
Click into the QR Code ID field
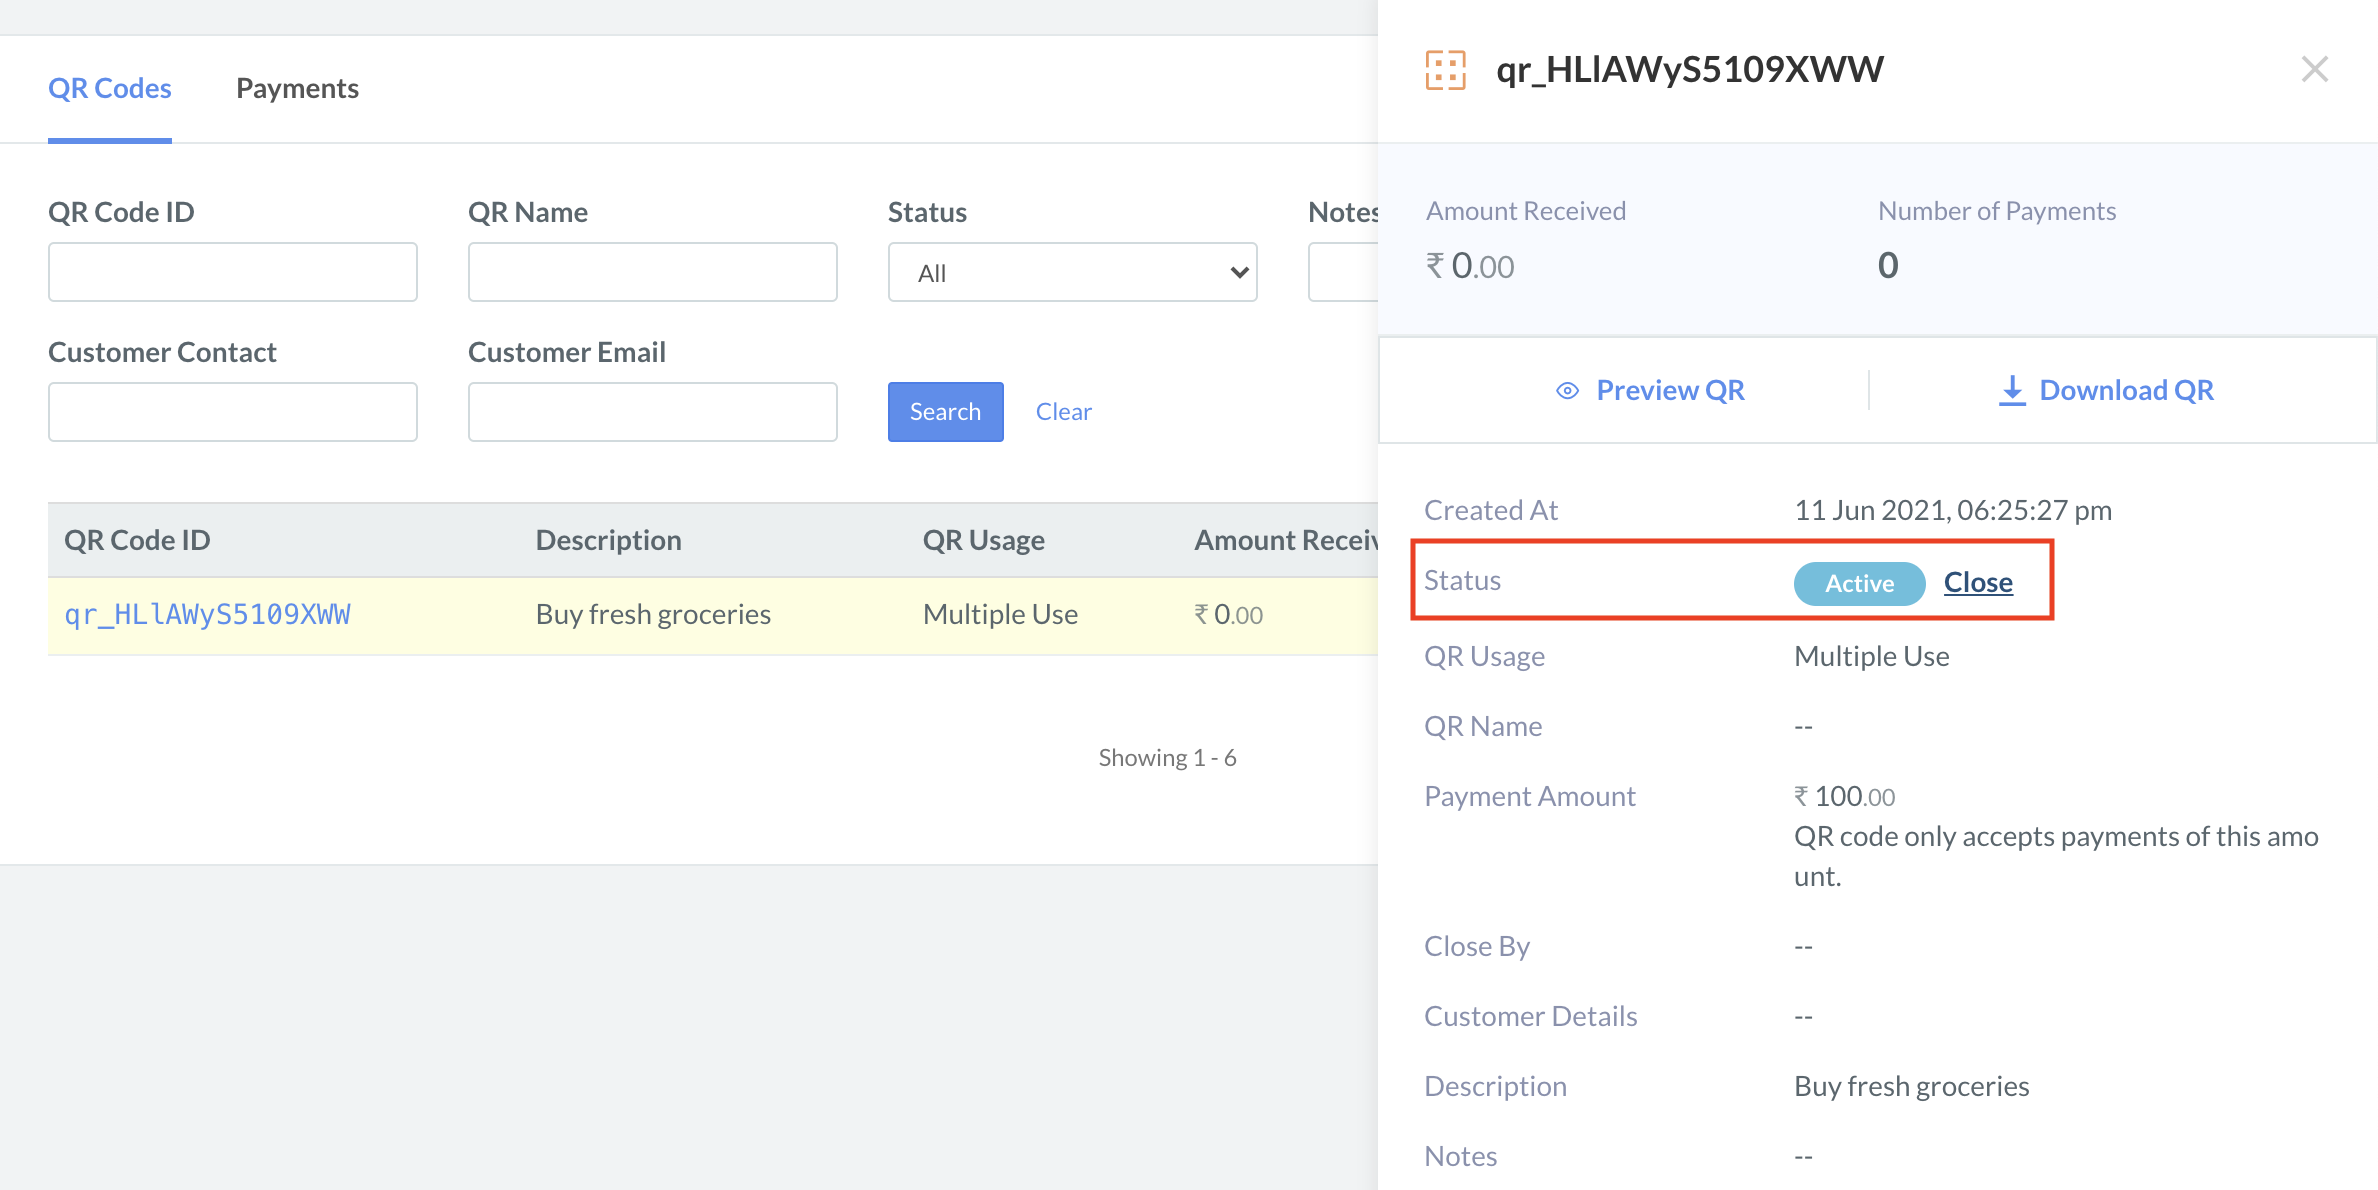(232, 272)
